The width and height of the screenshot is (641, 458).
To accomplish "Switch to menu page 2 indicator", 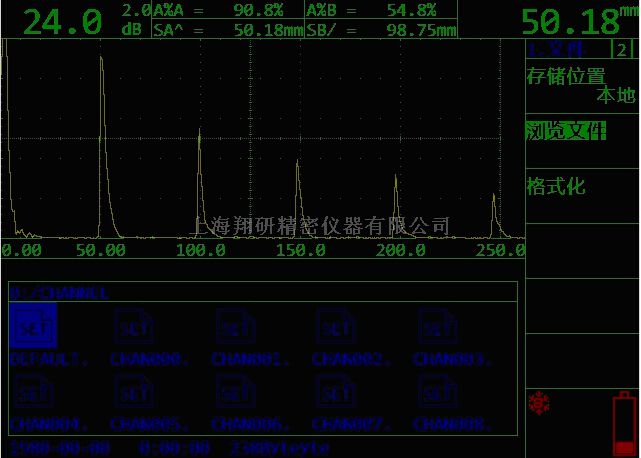I will click(x=621, y=50).
